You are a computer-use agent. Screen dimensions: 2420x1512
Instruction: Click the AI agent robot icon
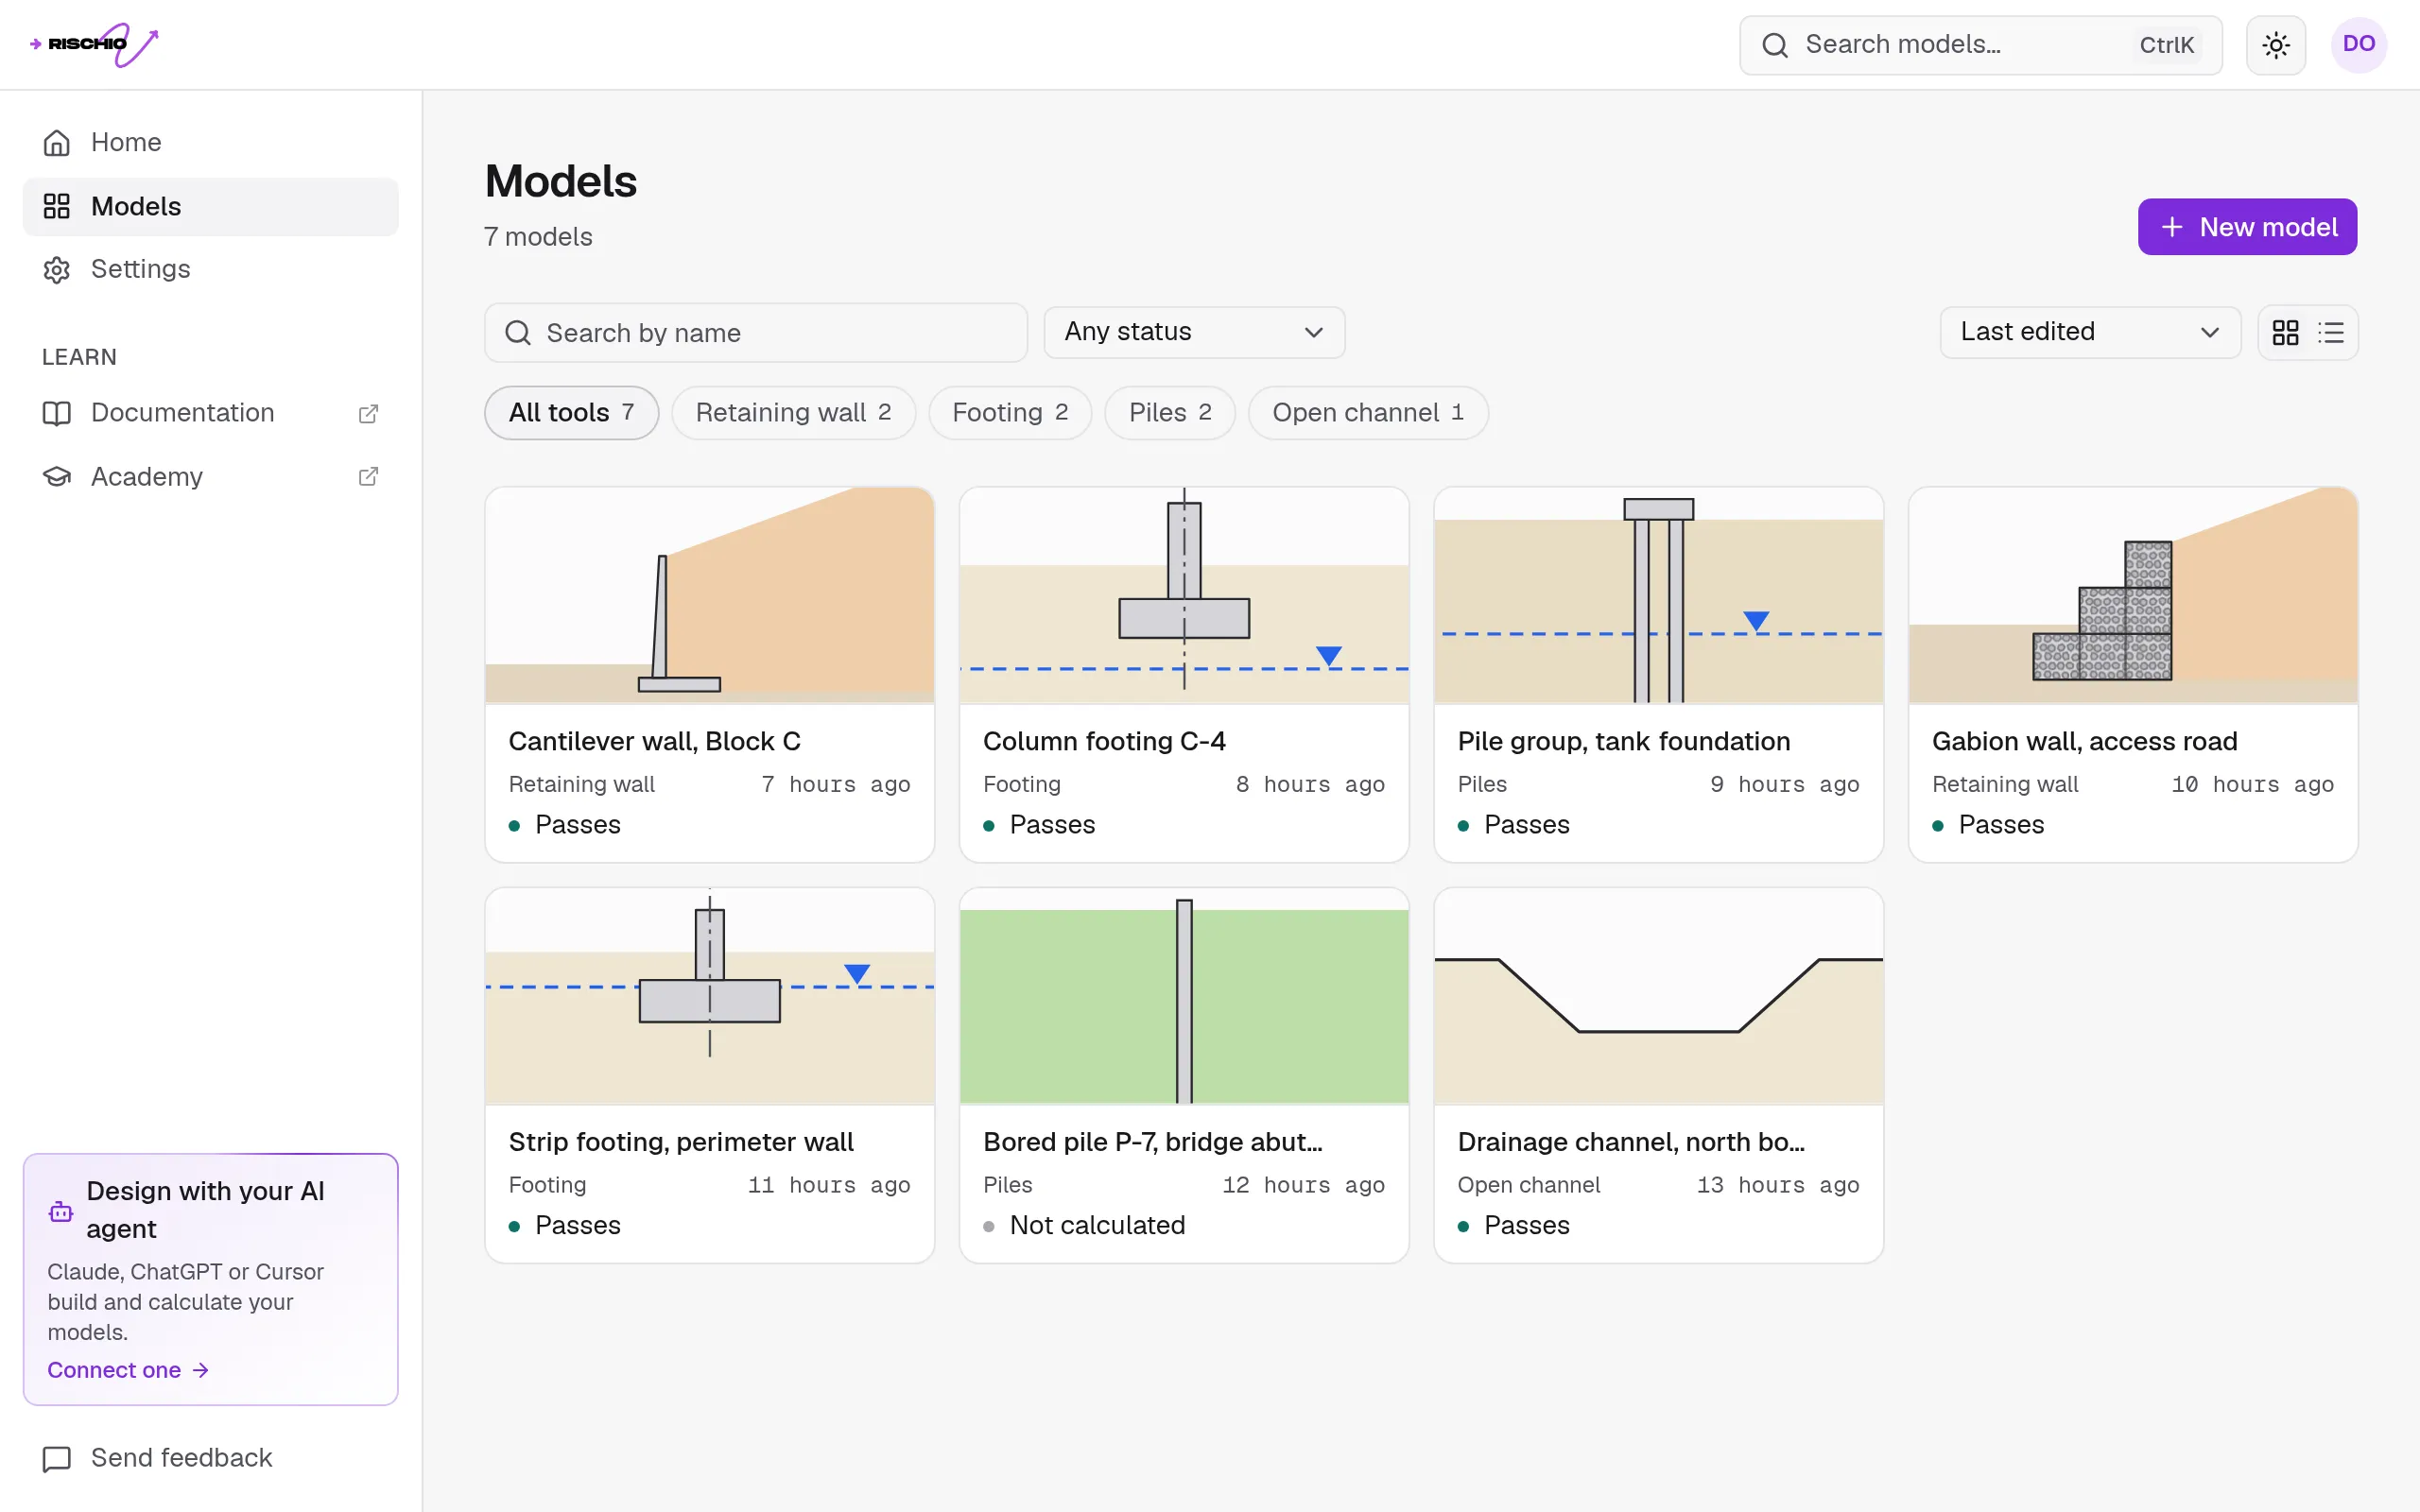(61, 1211)
